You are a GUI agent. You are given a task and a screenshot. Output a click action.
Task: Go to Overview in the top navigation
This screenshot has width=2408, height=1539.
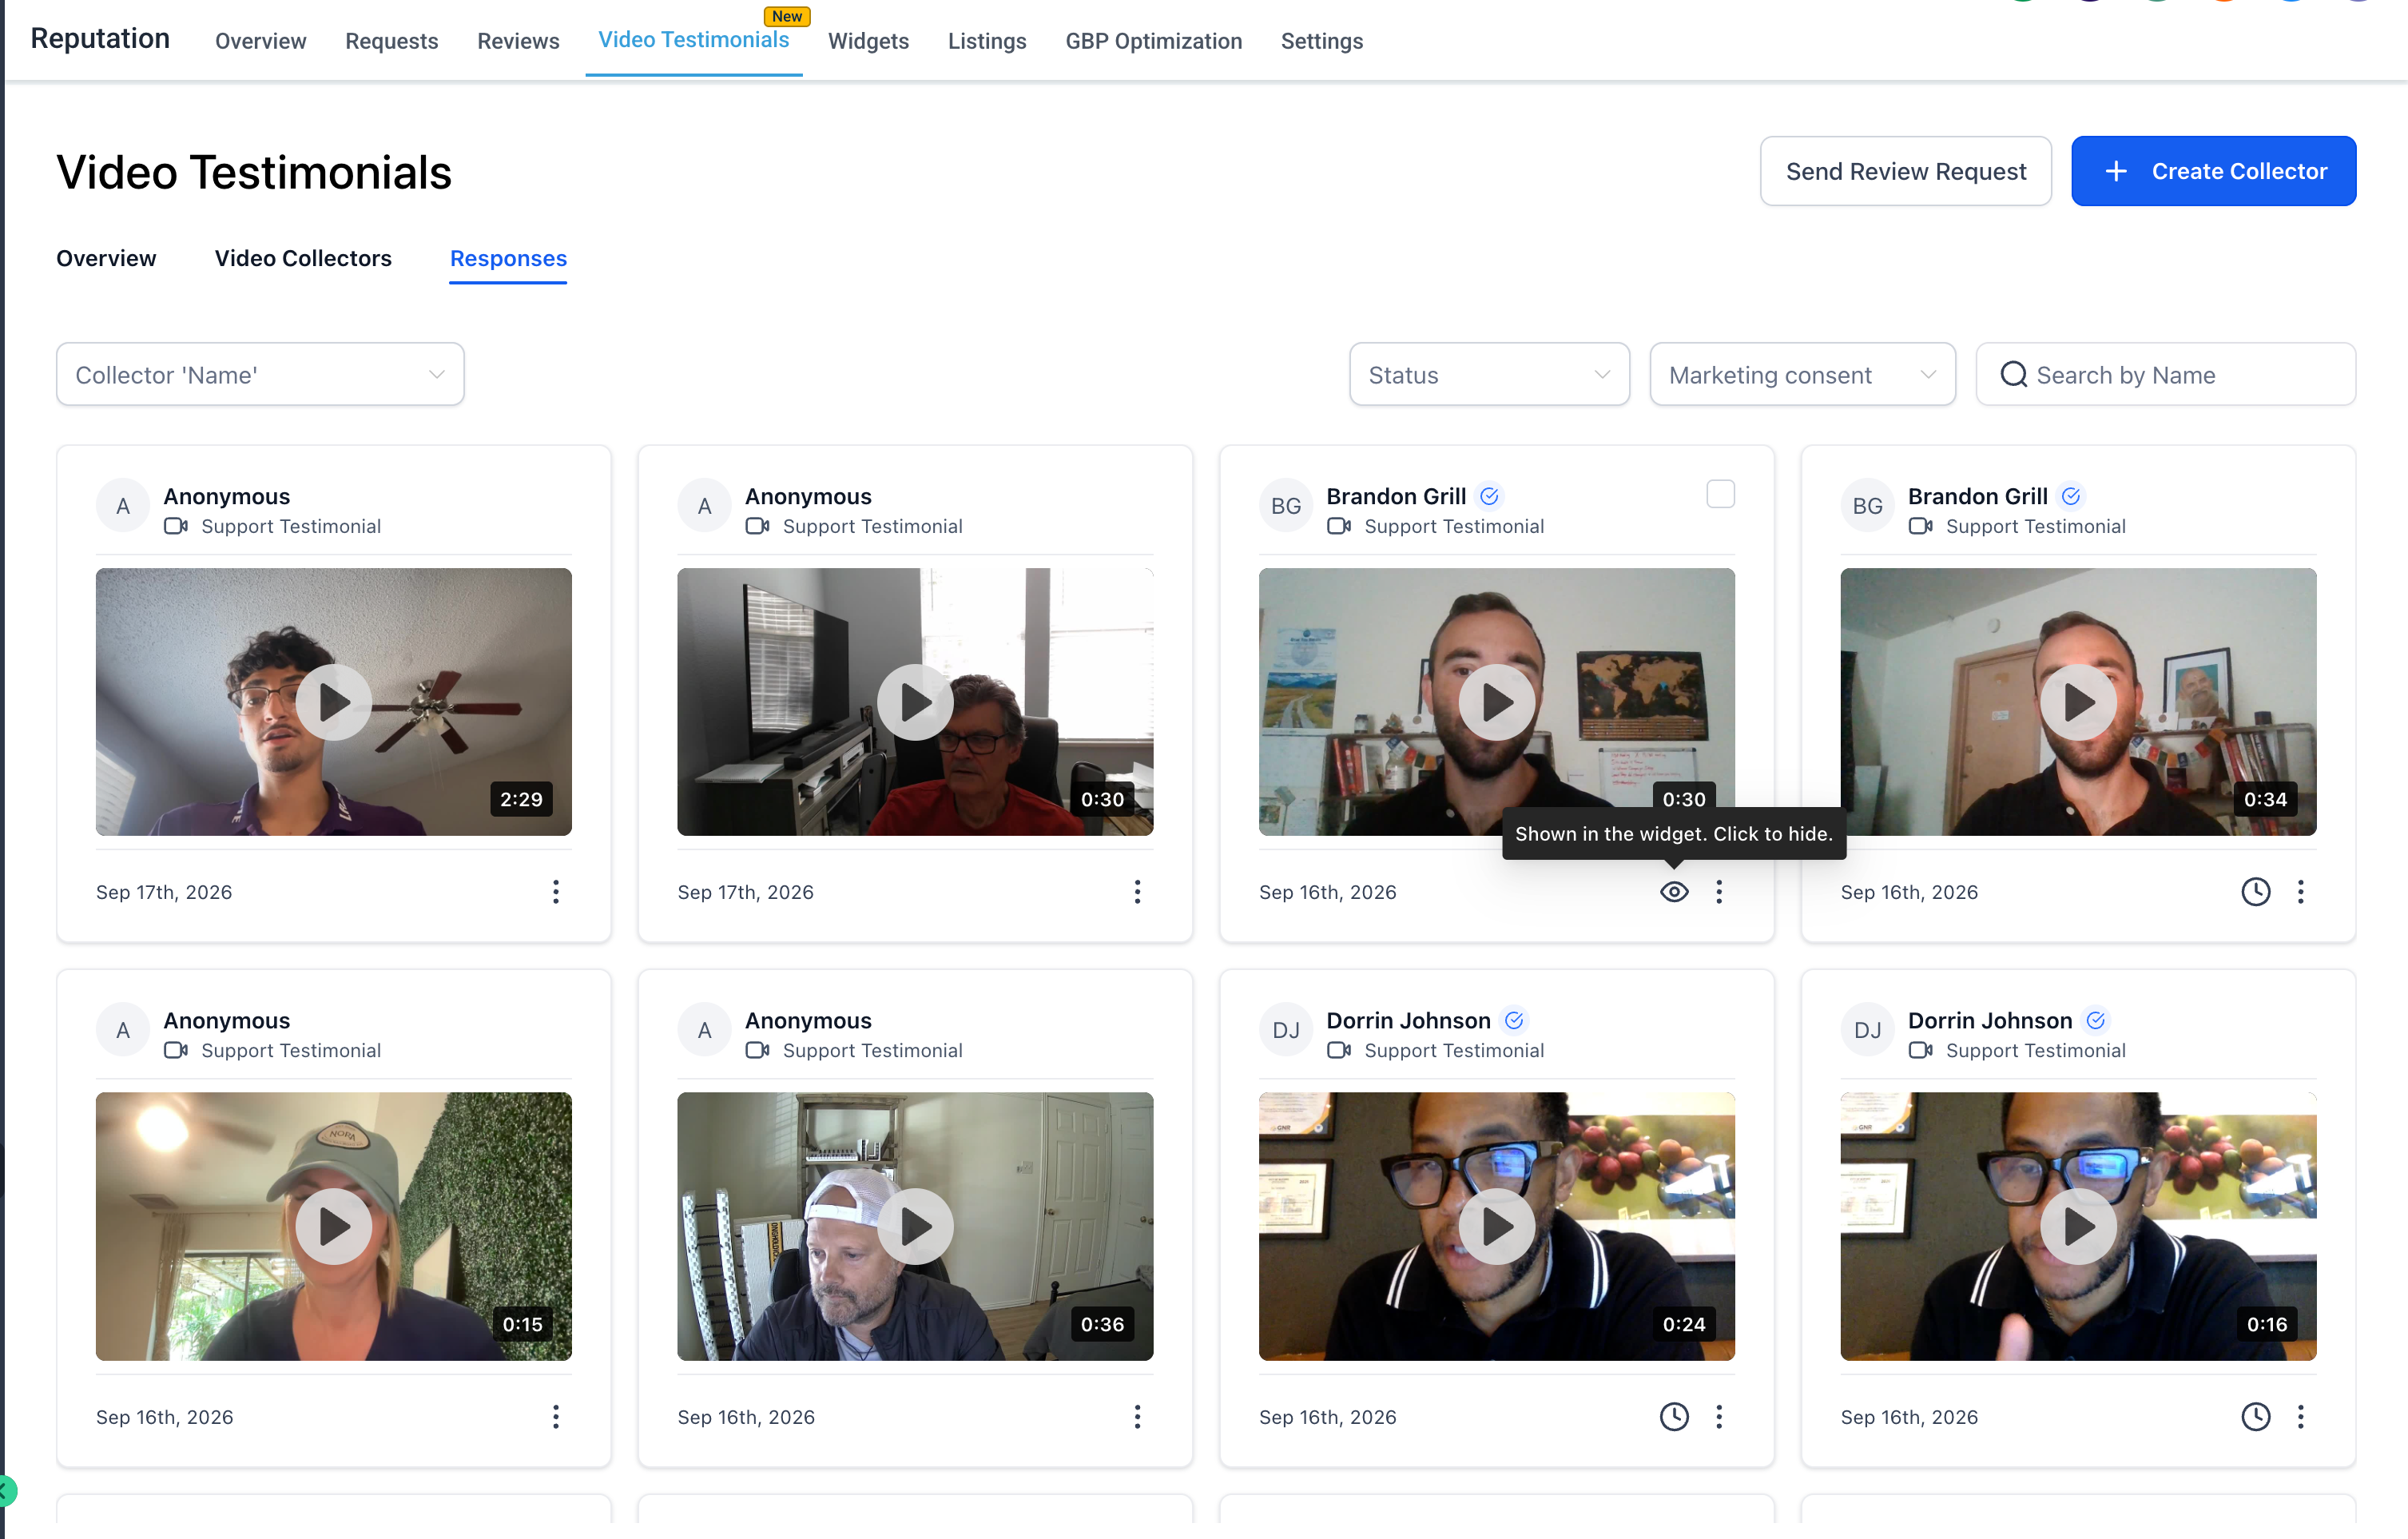pyautogui.click(x=260, y=41)
